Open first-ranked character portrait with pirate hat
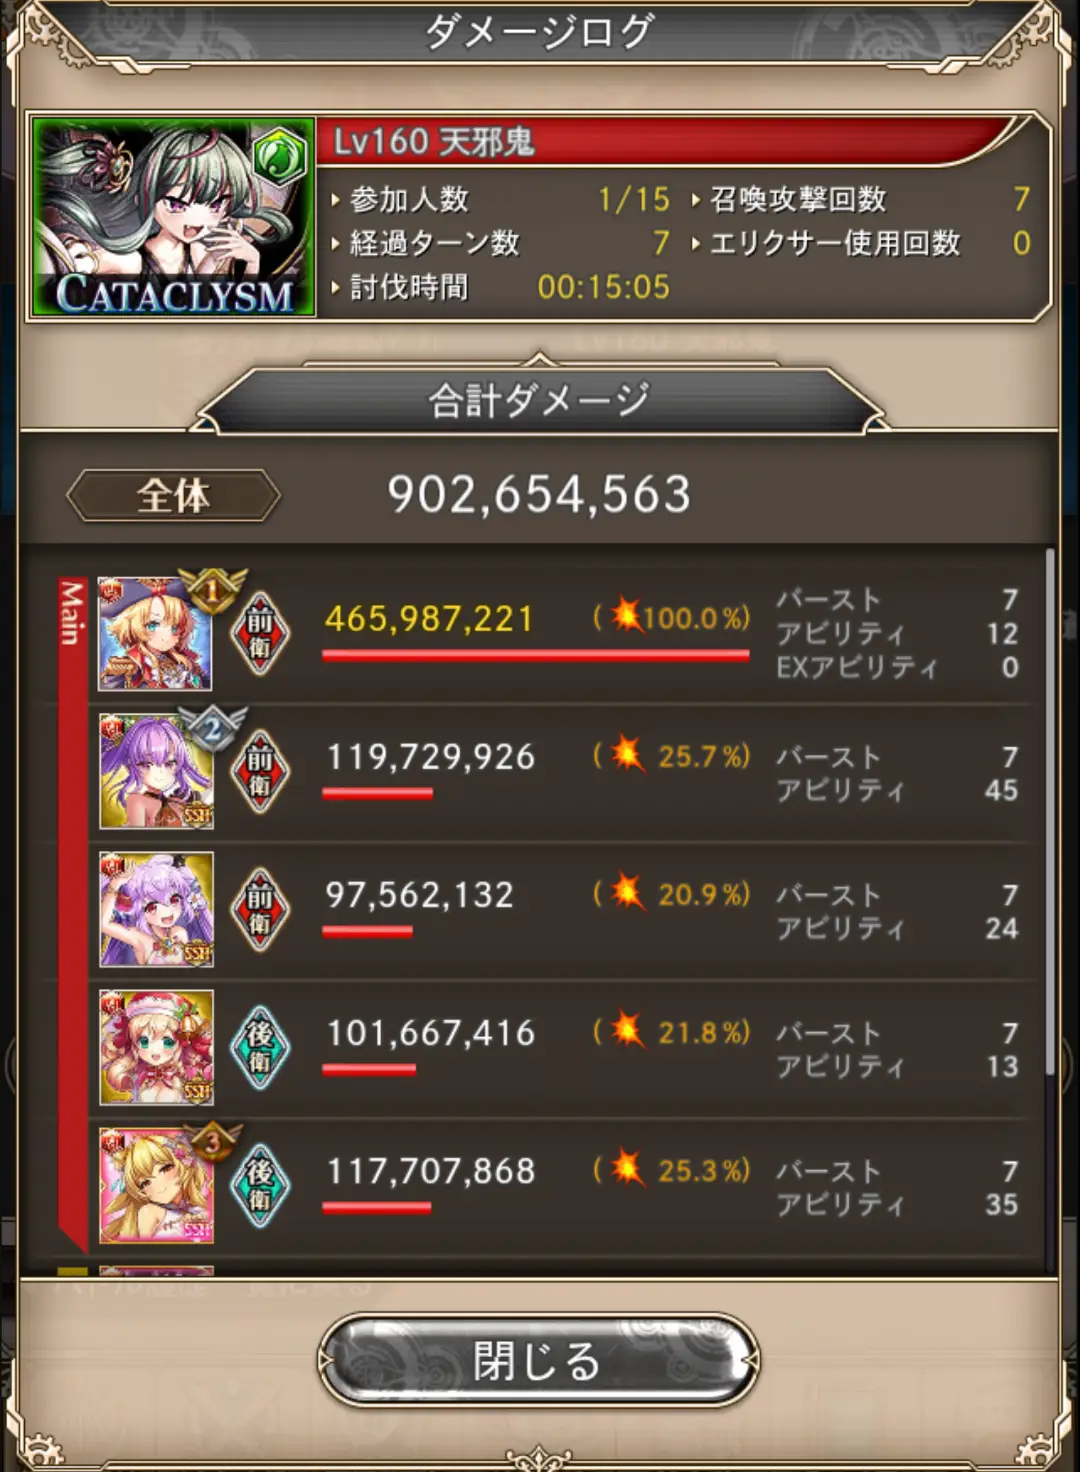1080x1472 pixels. (x=155, y=633)
